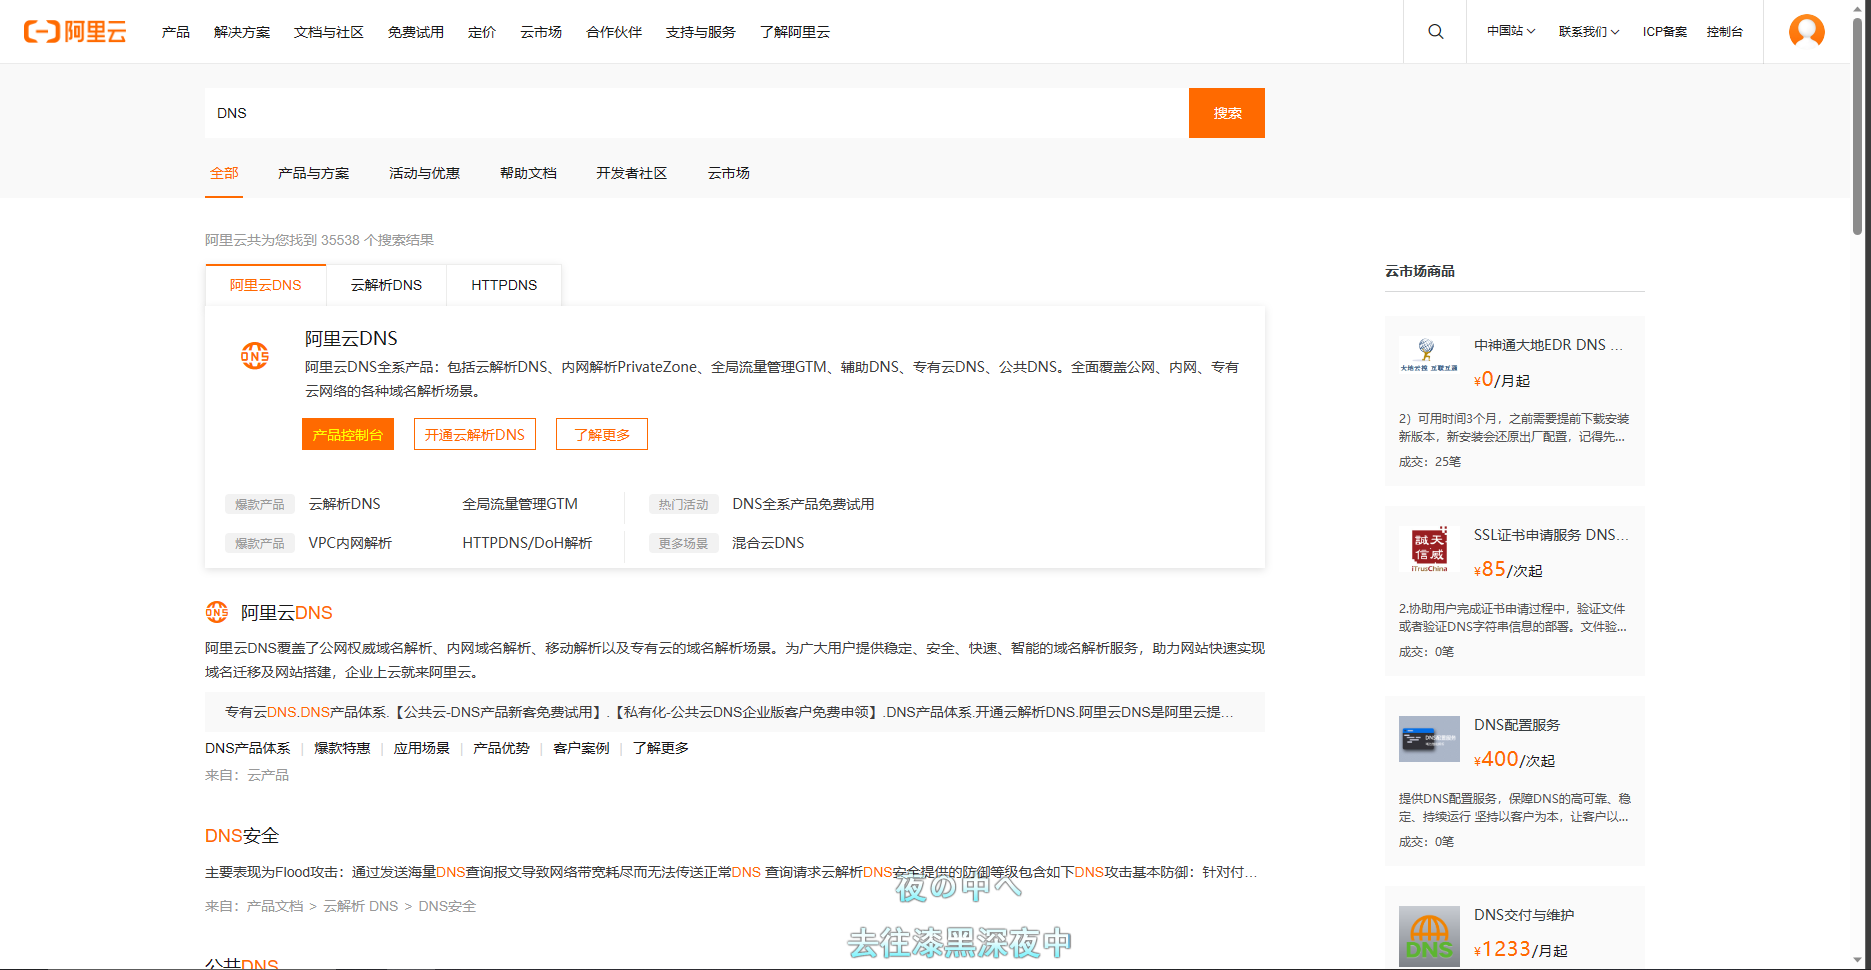This screenshot has height=970, width=1871.
Task: Click the 开通云解析DNS button
Action: (x=475, y=434)
